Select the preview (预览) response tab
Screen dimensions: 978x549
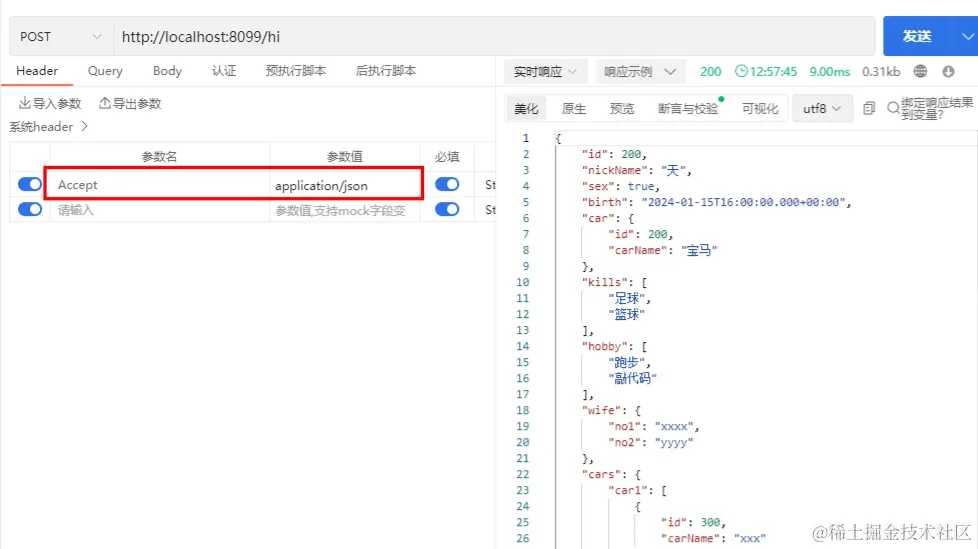pyautogui.click(x=622, y=109)
